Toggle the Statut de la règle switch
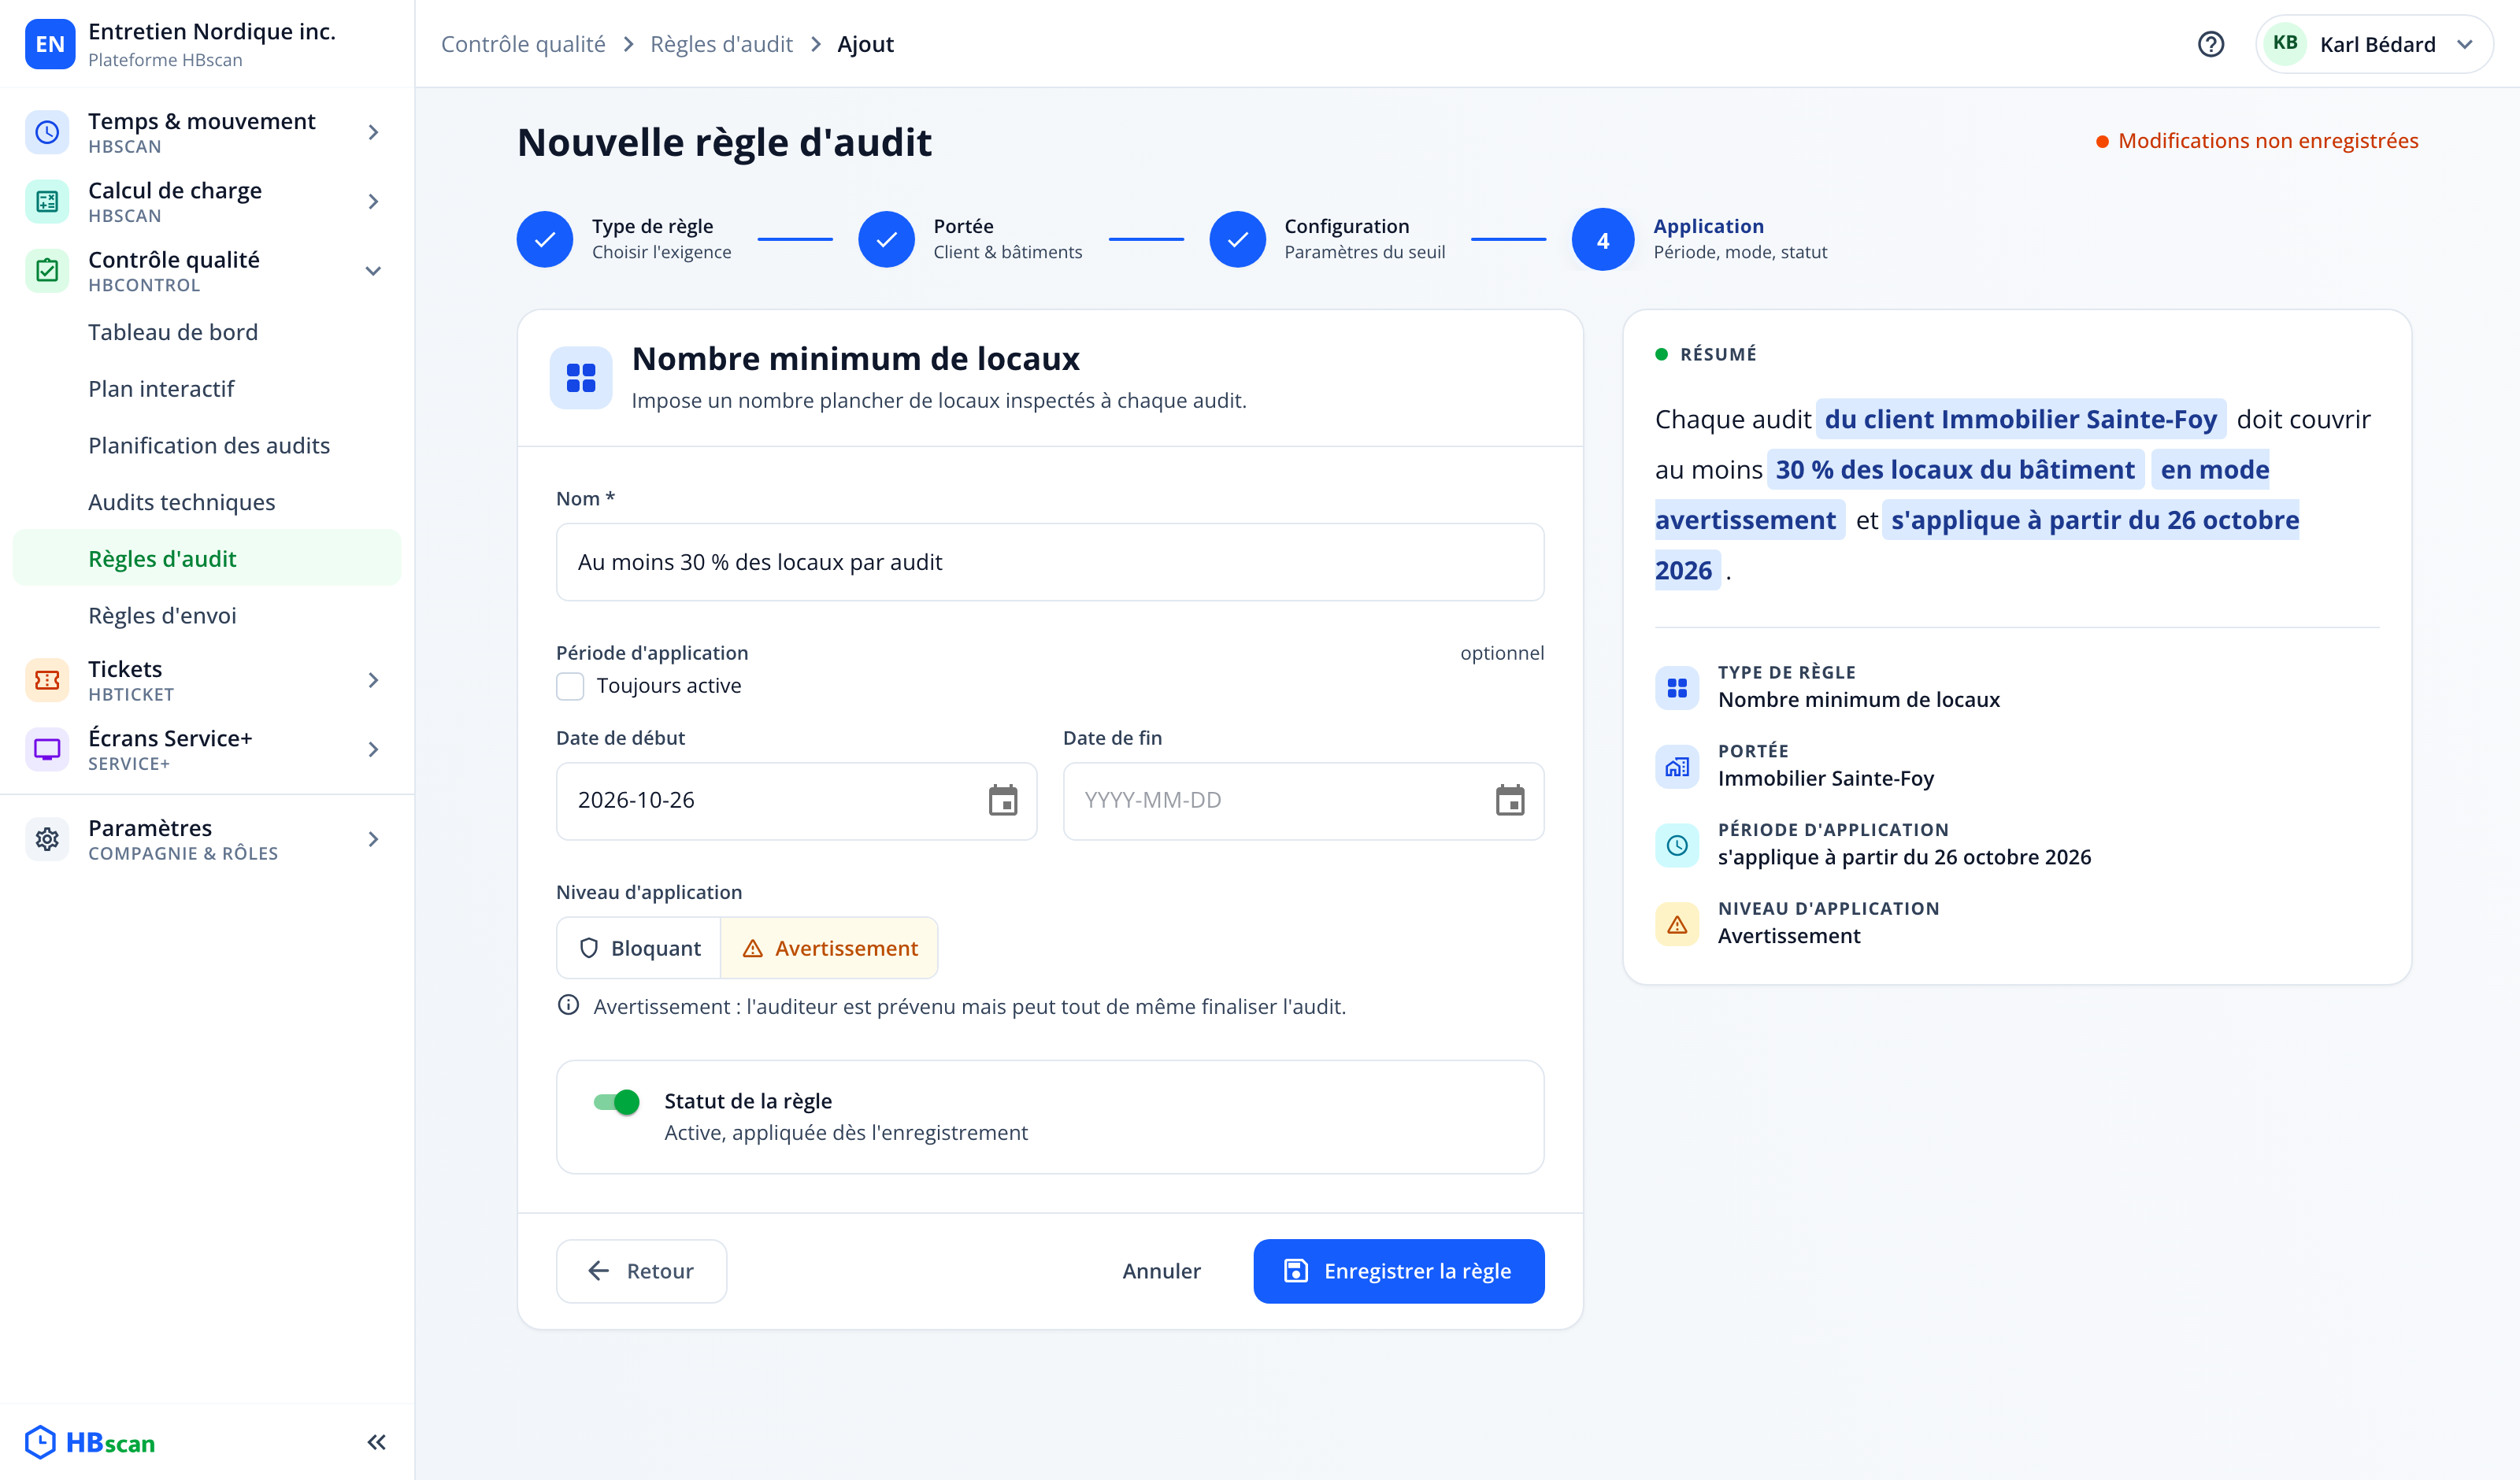Screen dimensions: 2520x1480 tap(616, 1102)
